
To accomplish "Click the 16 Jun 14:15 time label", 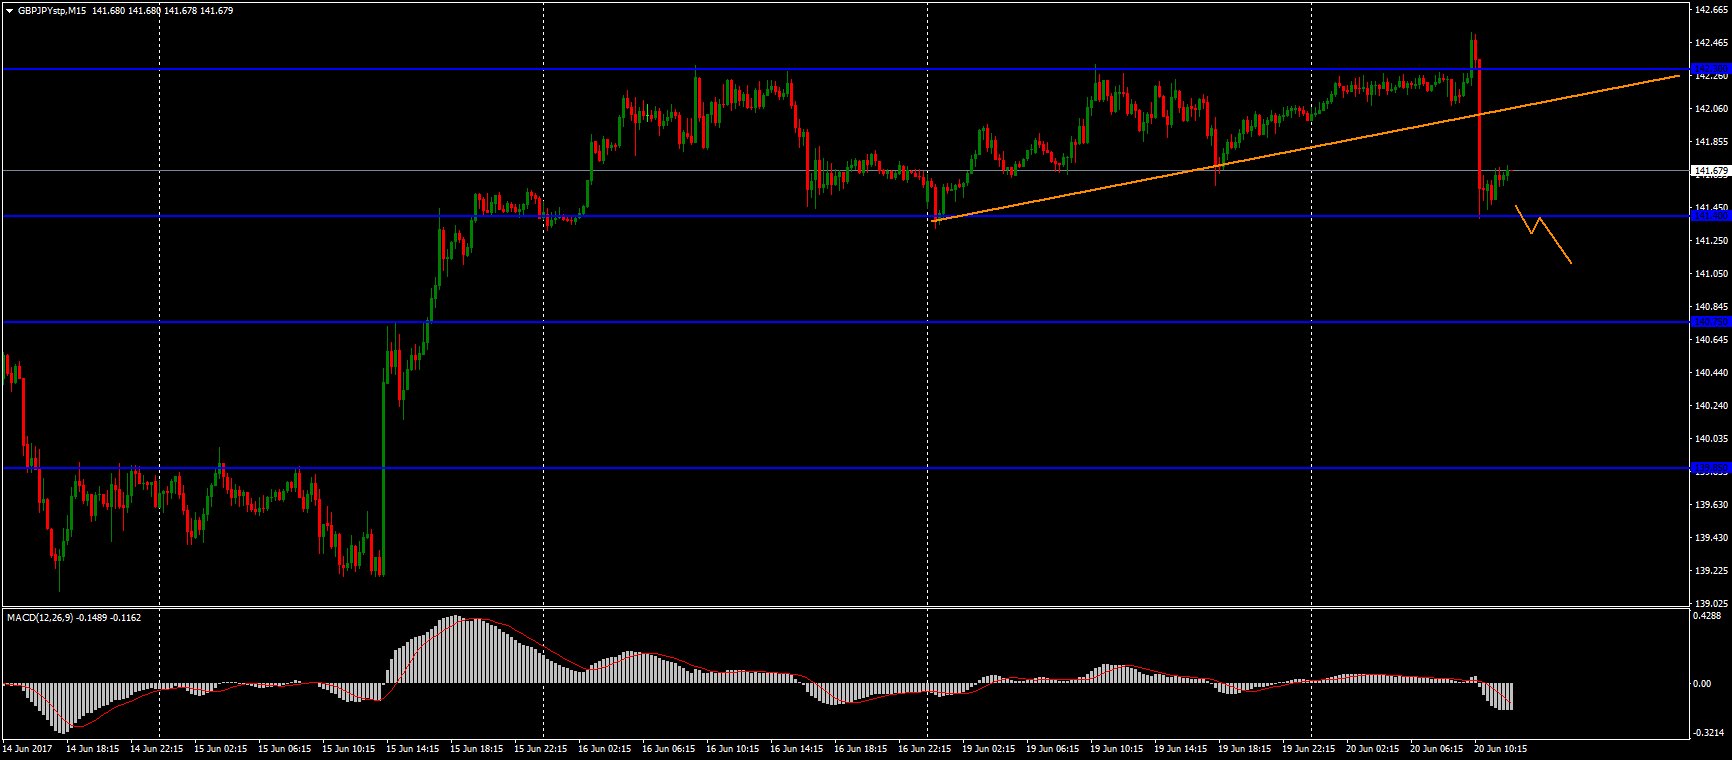I will [797, 748].
